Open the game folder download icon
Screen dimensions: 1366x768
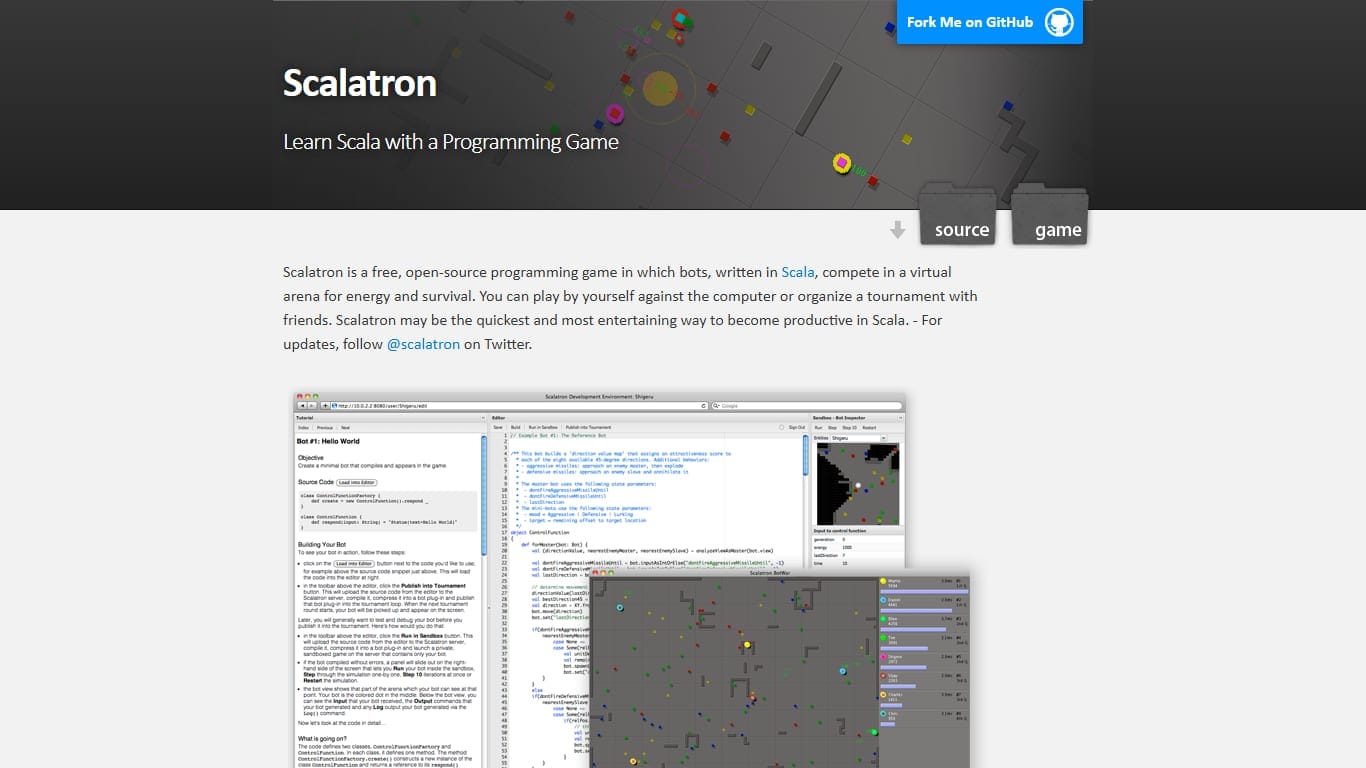pyautogui.click(x=1049, y=213)
